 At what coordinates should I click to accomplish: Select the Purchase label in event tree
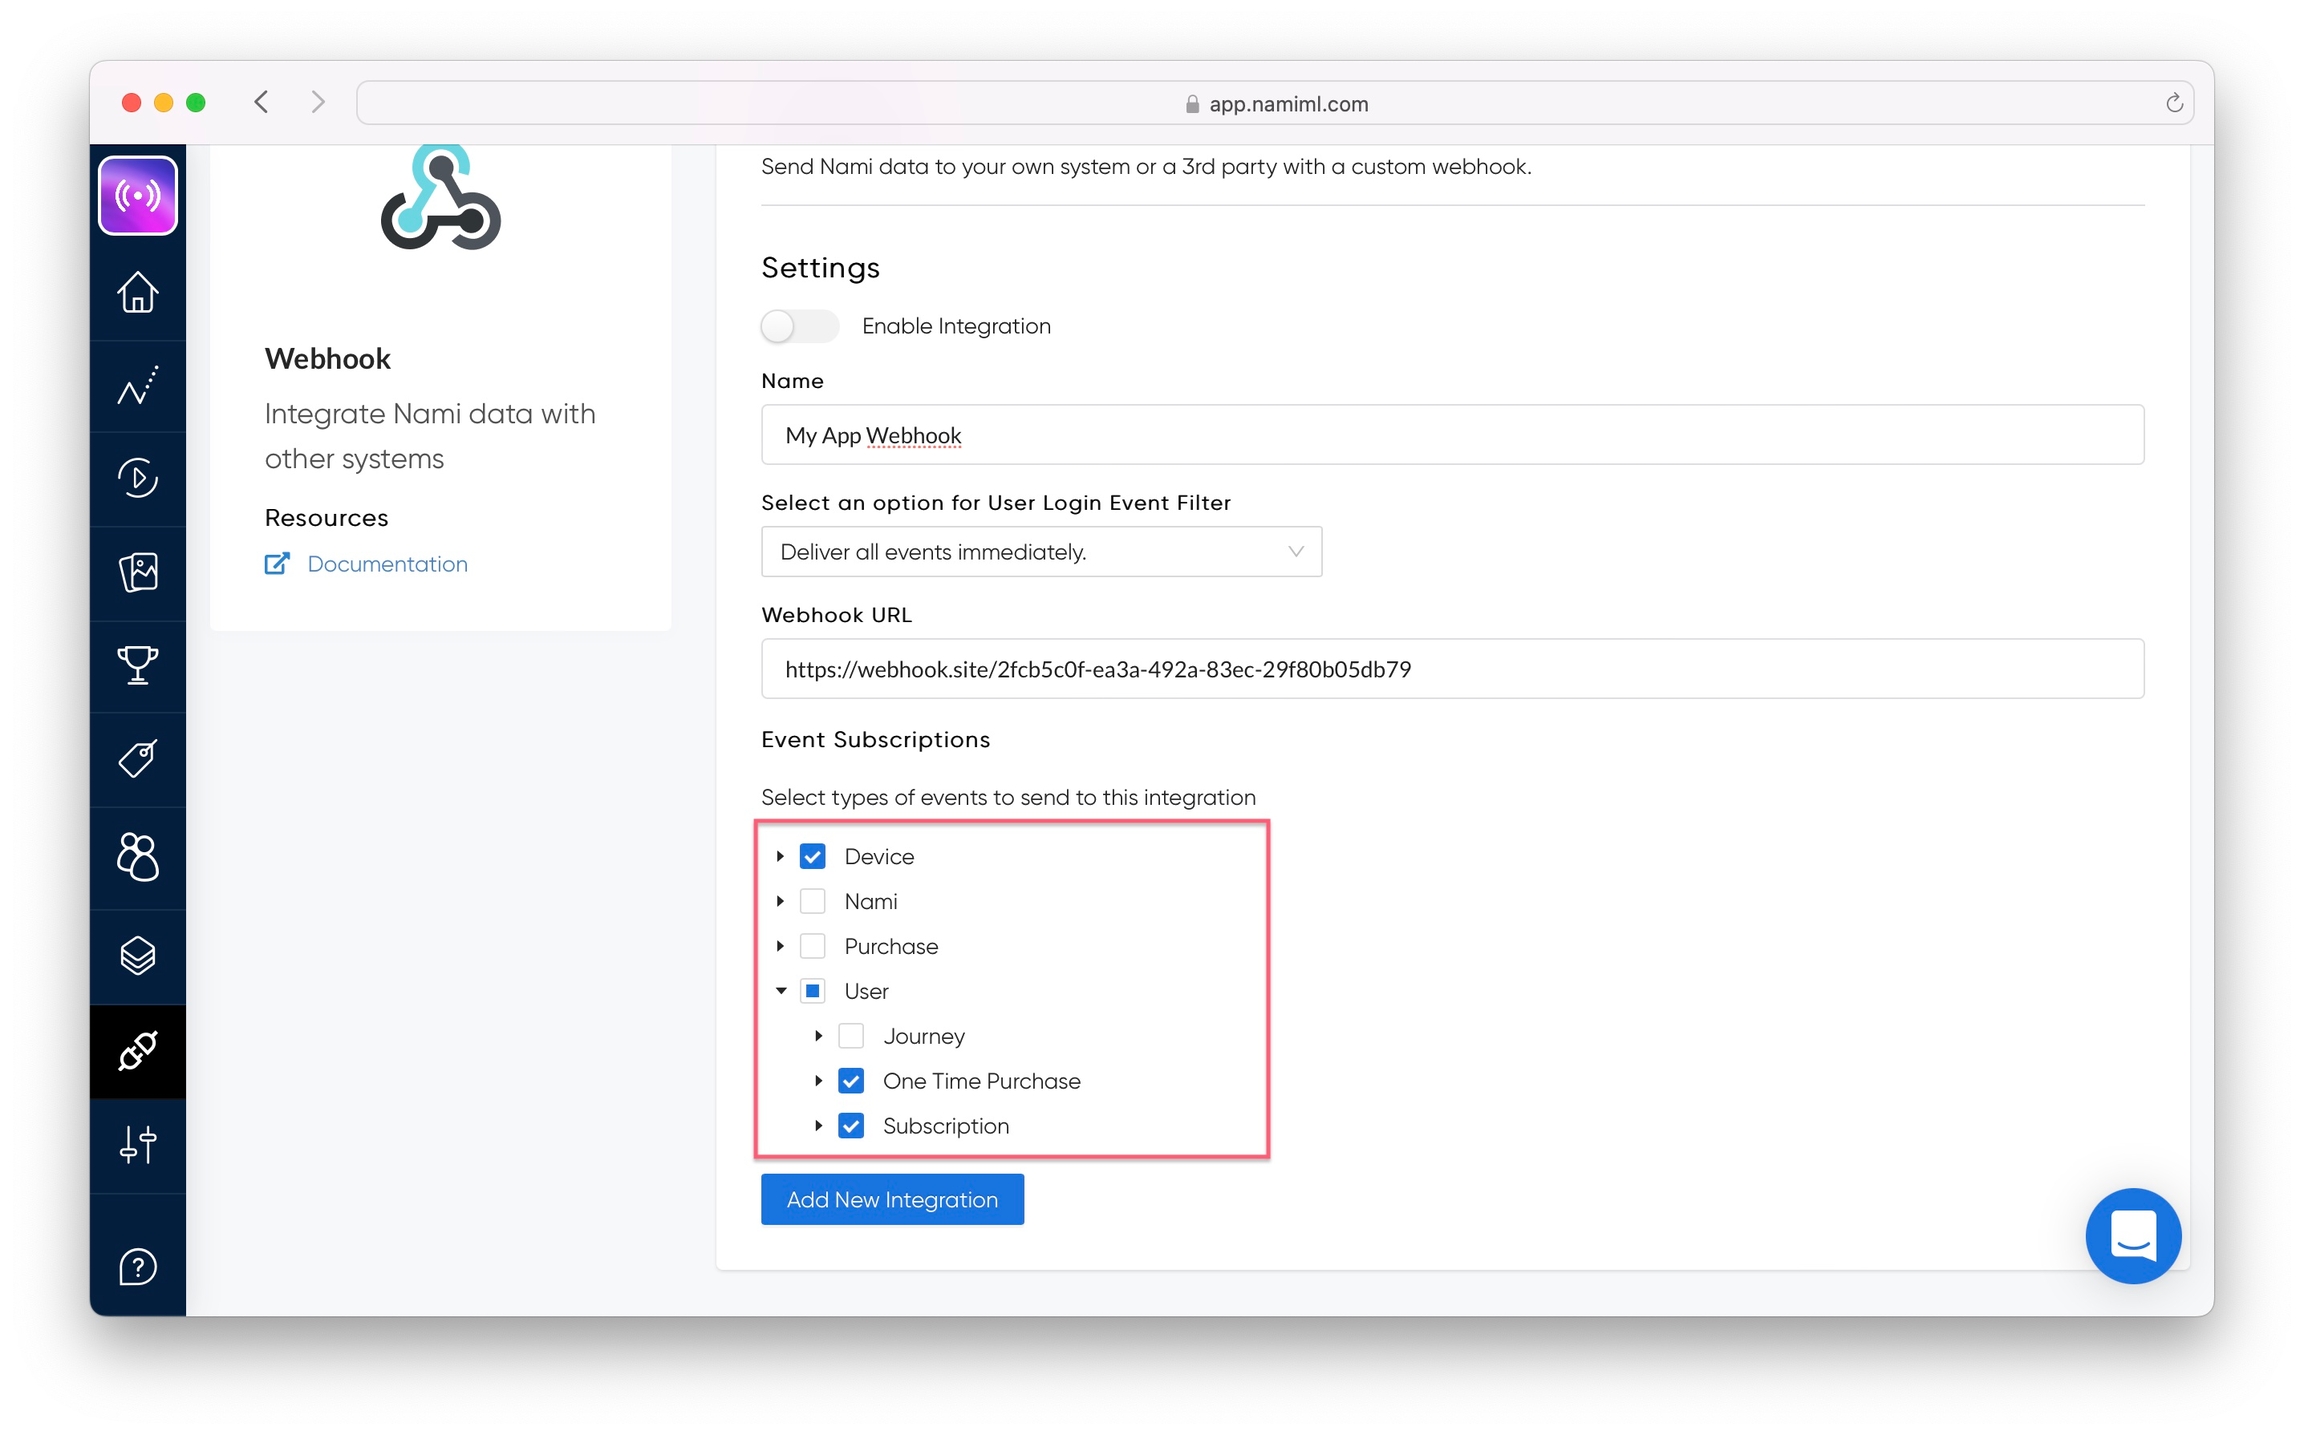[x=891, y=947]
